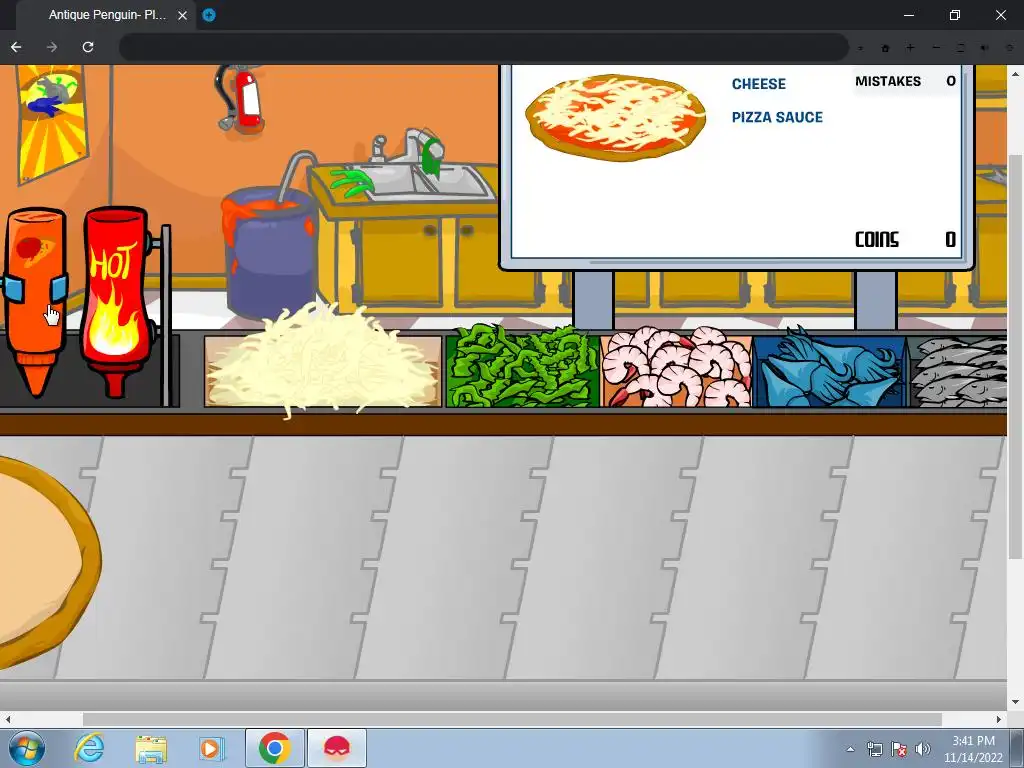Open the Action Center flag icon
This screenshot has width=1024, height=768.
899,749
